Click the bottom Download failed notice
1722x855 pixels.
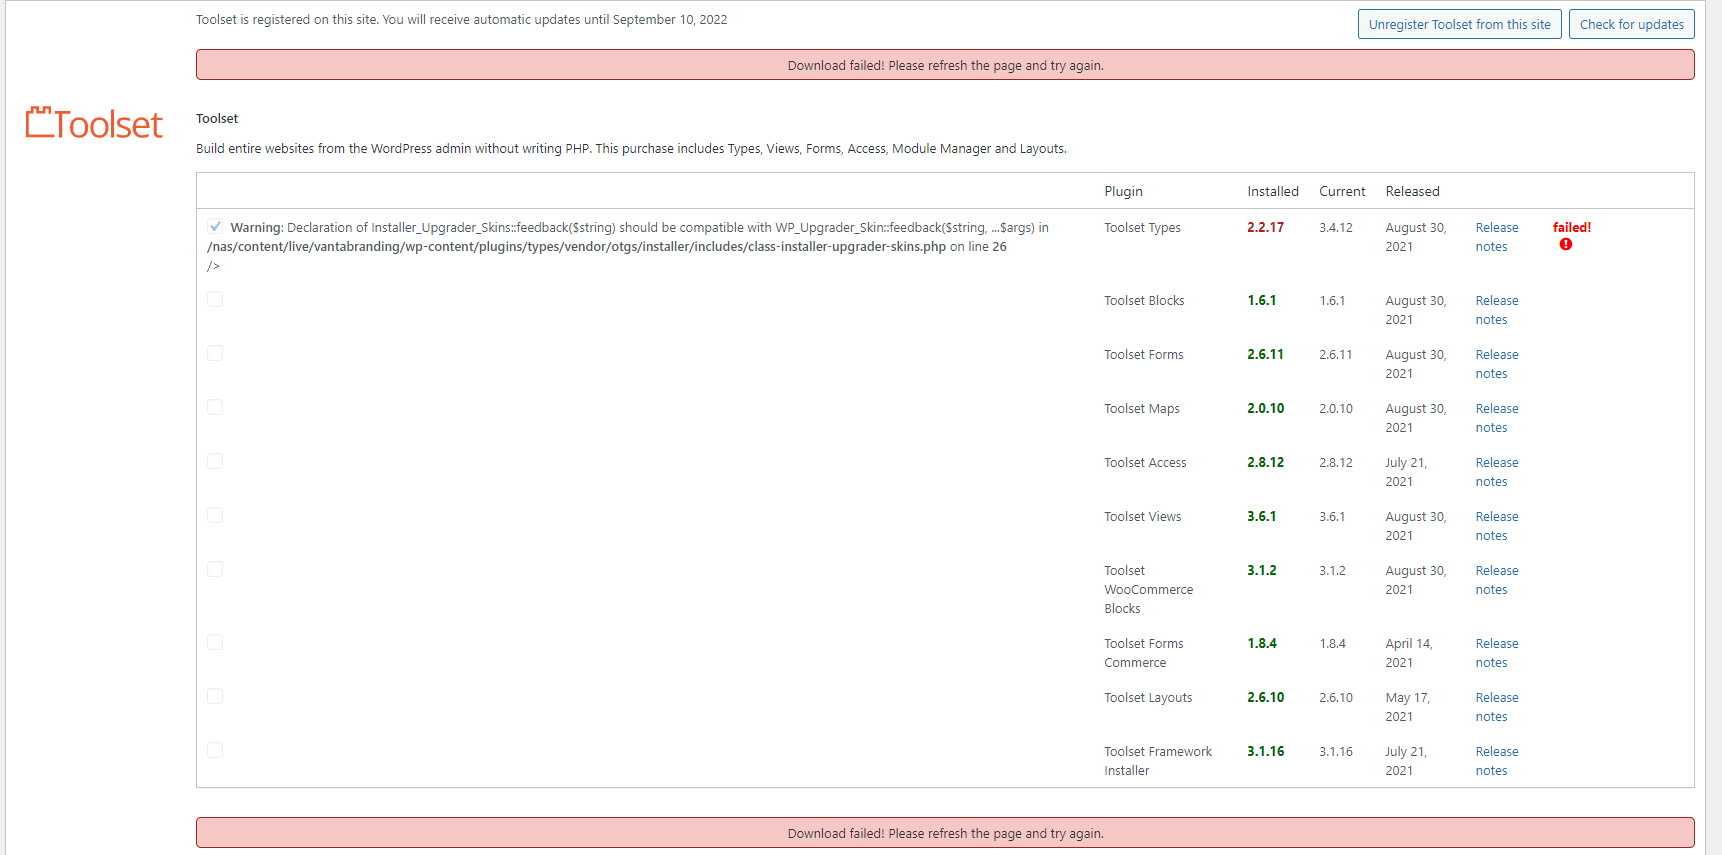pos(945,833)
